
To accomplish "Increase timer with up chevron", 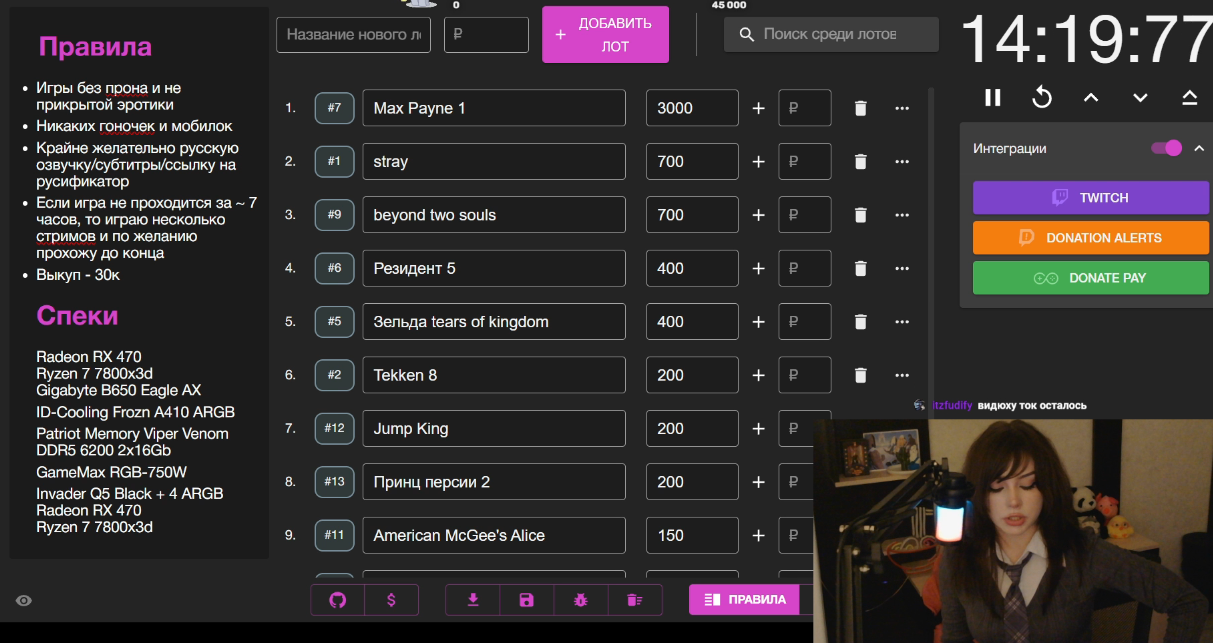I will 1091,97.
